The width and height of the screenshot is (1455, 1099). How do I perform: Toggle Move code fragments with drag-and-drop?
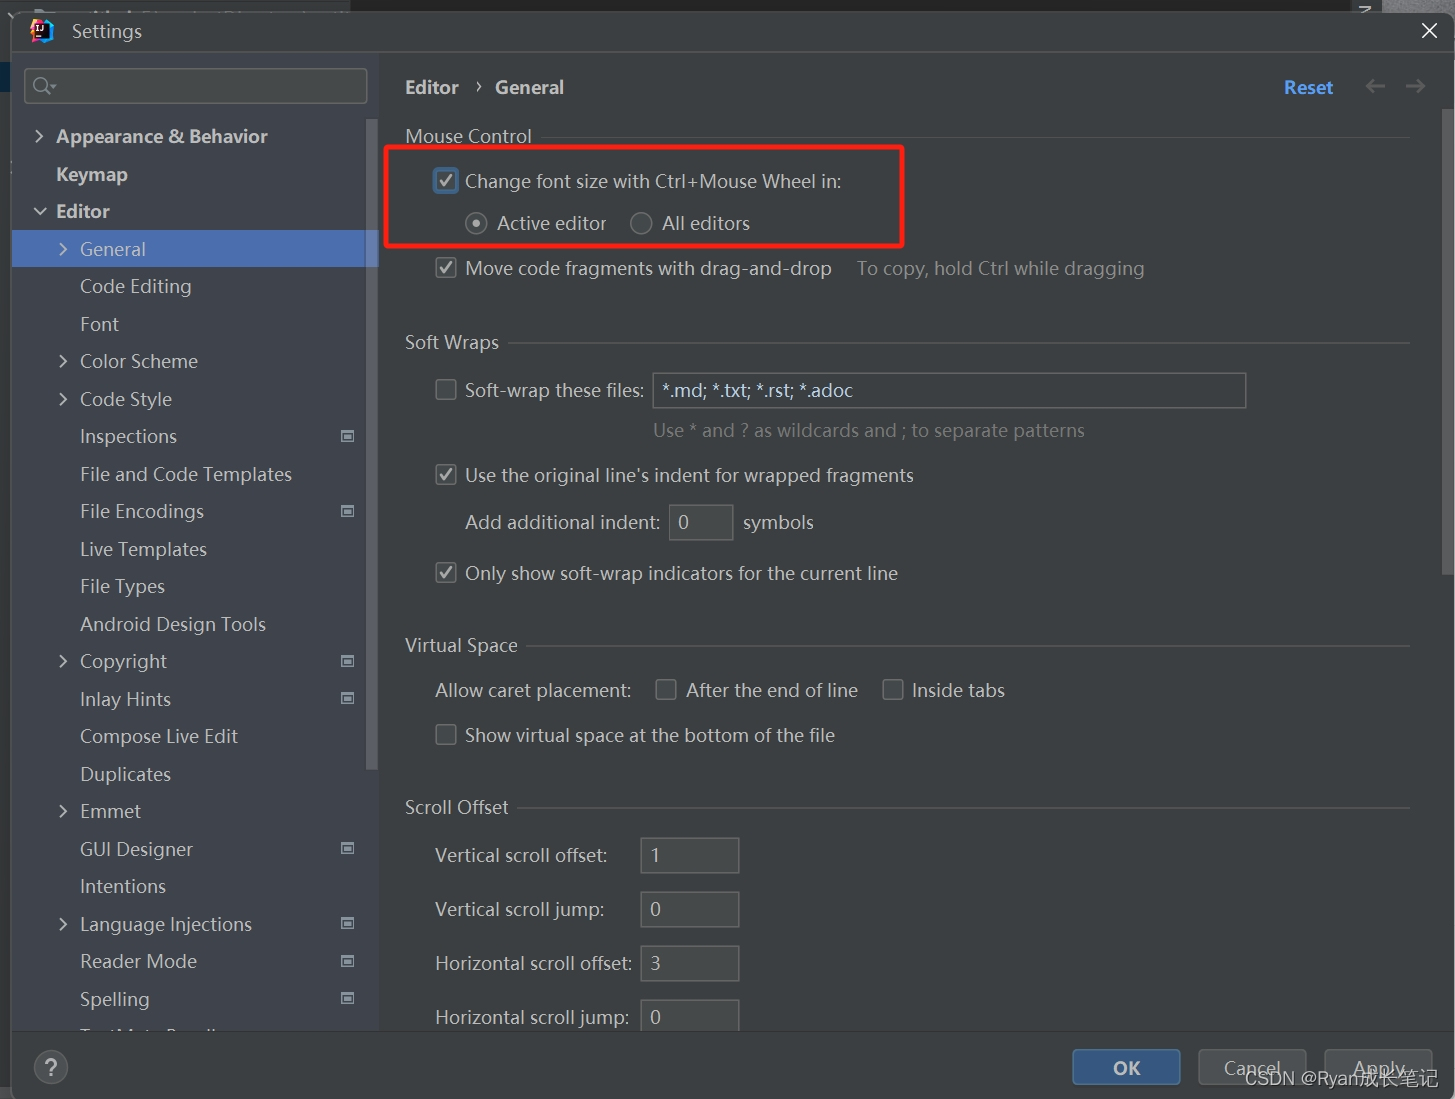click(x=446, y=268)
